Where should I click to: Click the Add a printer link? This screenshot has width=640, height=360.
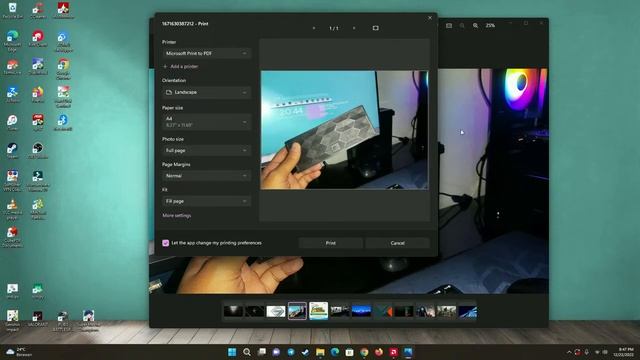(x=181, y=66)
